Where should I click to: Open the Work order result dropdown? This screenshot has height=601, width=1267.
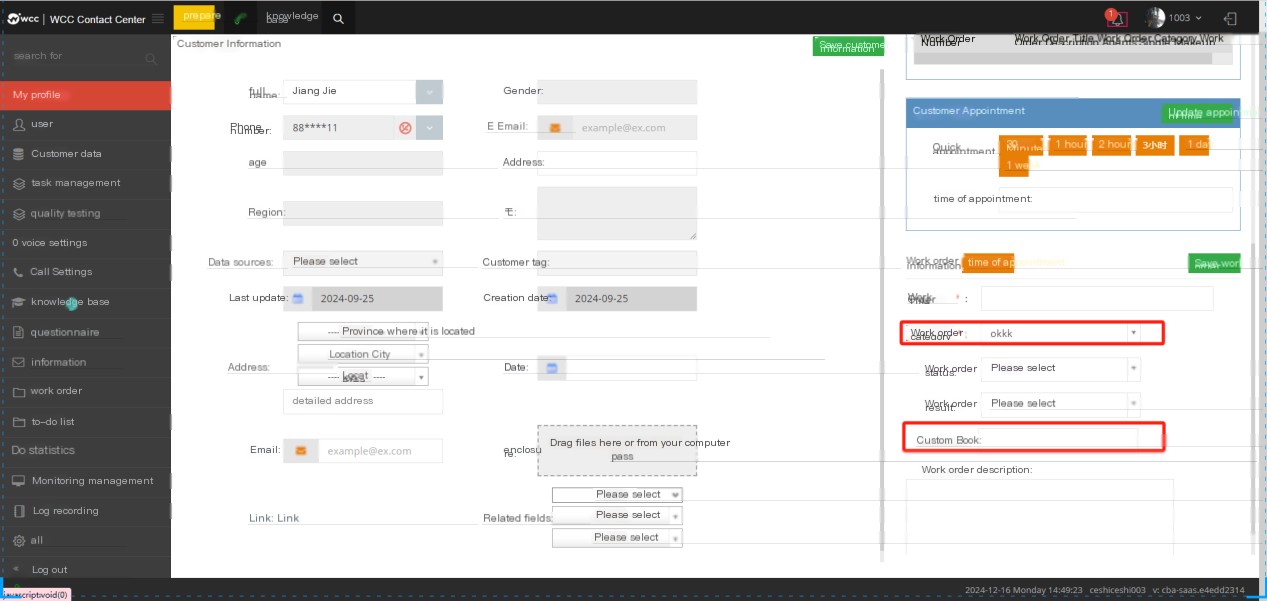(1060, 403)
